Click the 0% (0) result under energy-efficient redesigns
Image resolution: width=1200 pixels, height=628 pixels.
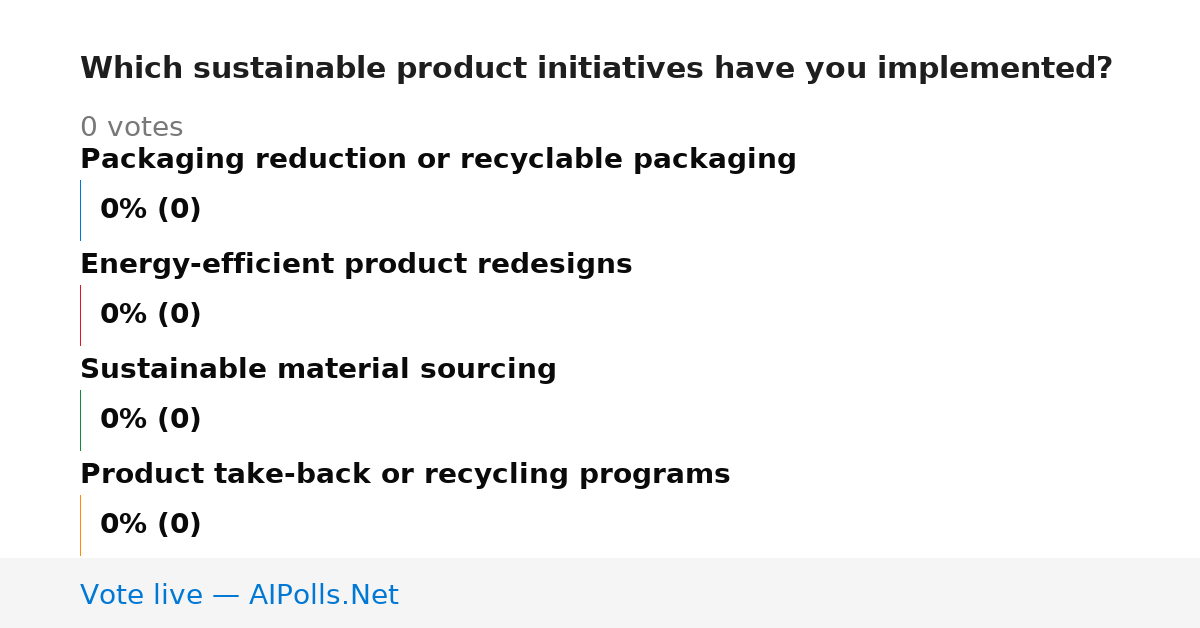pos(150,315)
